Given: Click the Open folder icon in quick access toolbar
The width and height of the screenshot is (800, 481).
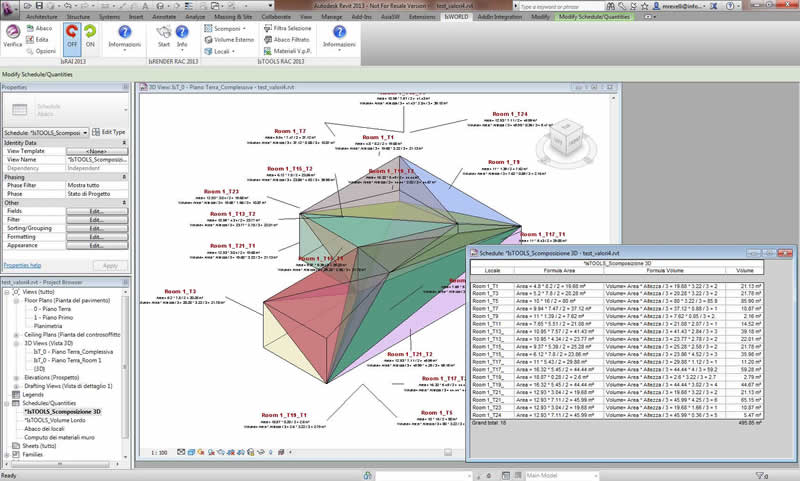Looking at the screenshot, I should [28, 6].
